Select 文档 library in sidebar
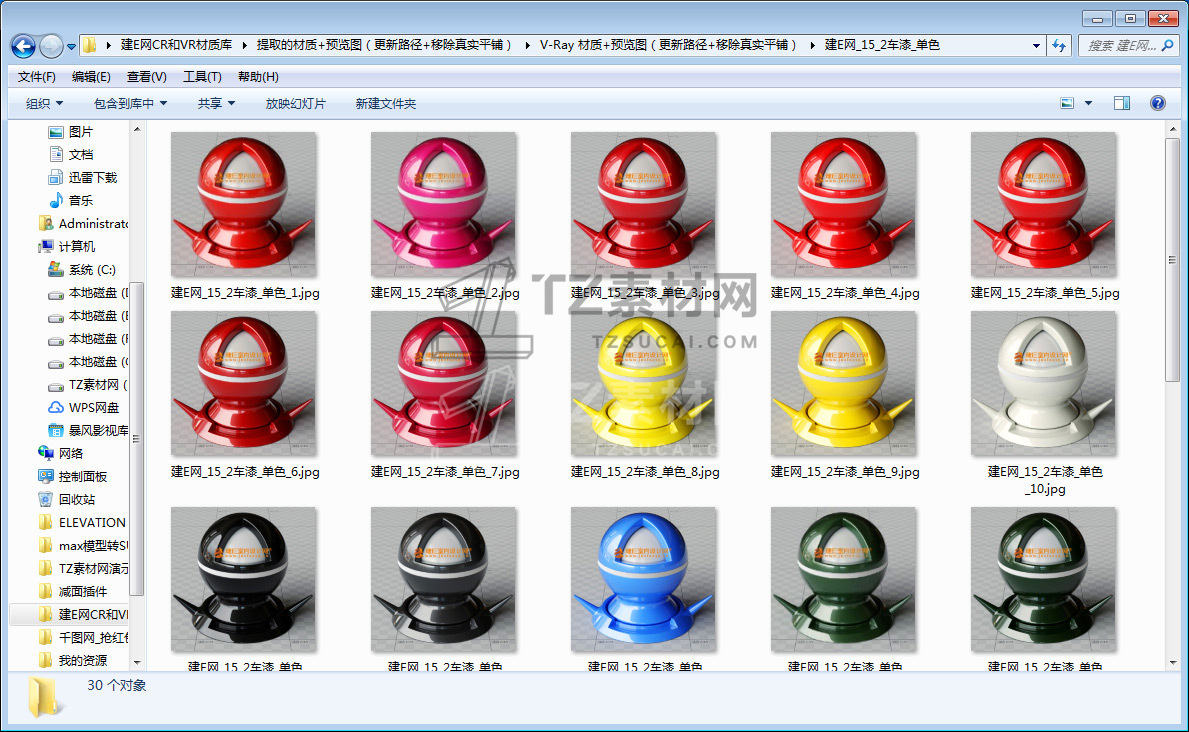The image size is (1189, 732). (71, 155)
